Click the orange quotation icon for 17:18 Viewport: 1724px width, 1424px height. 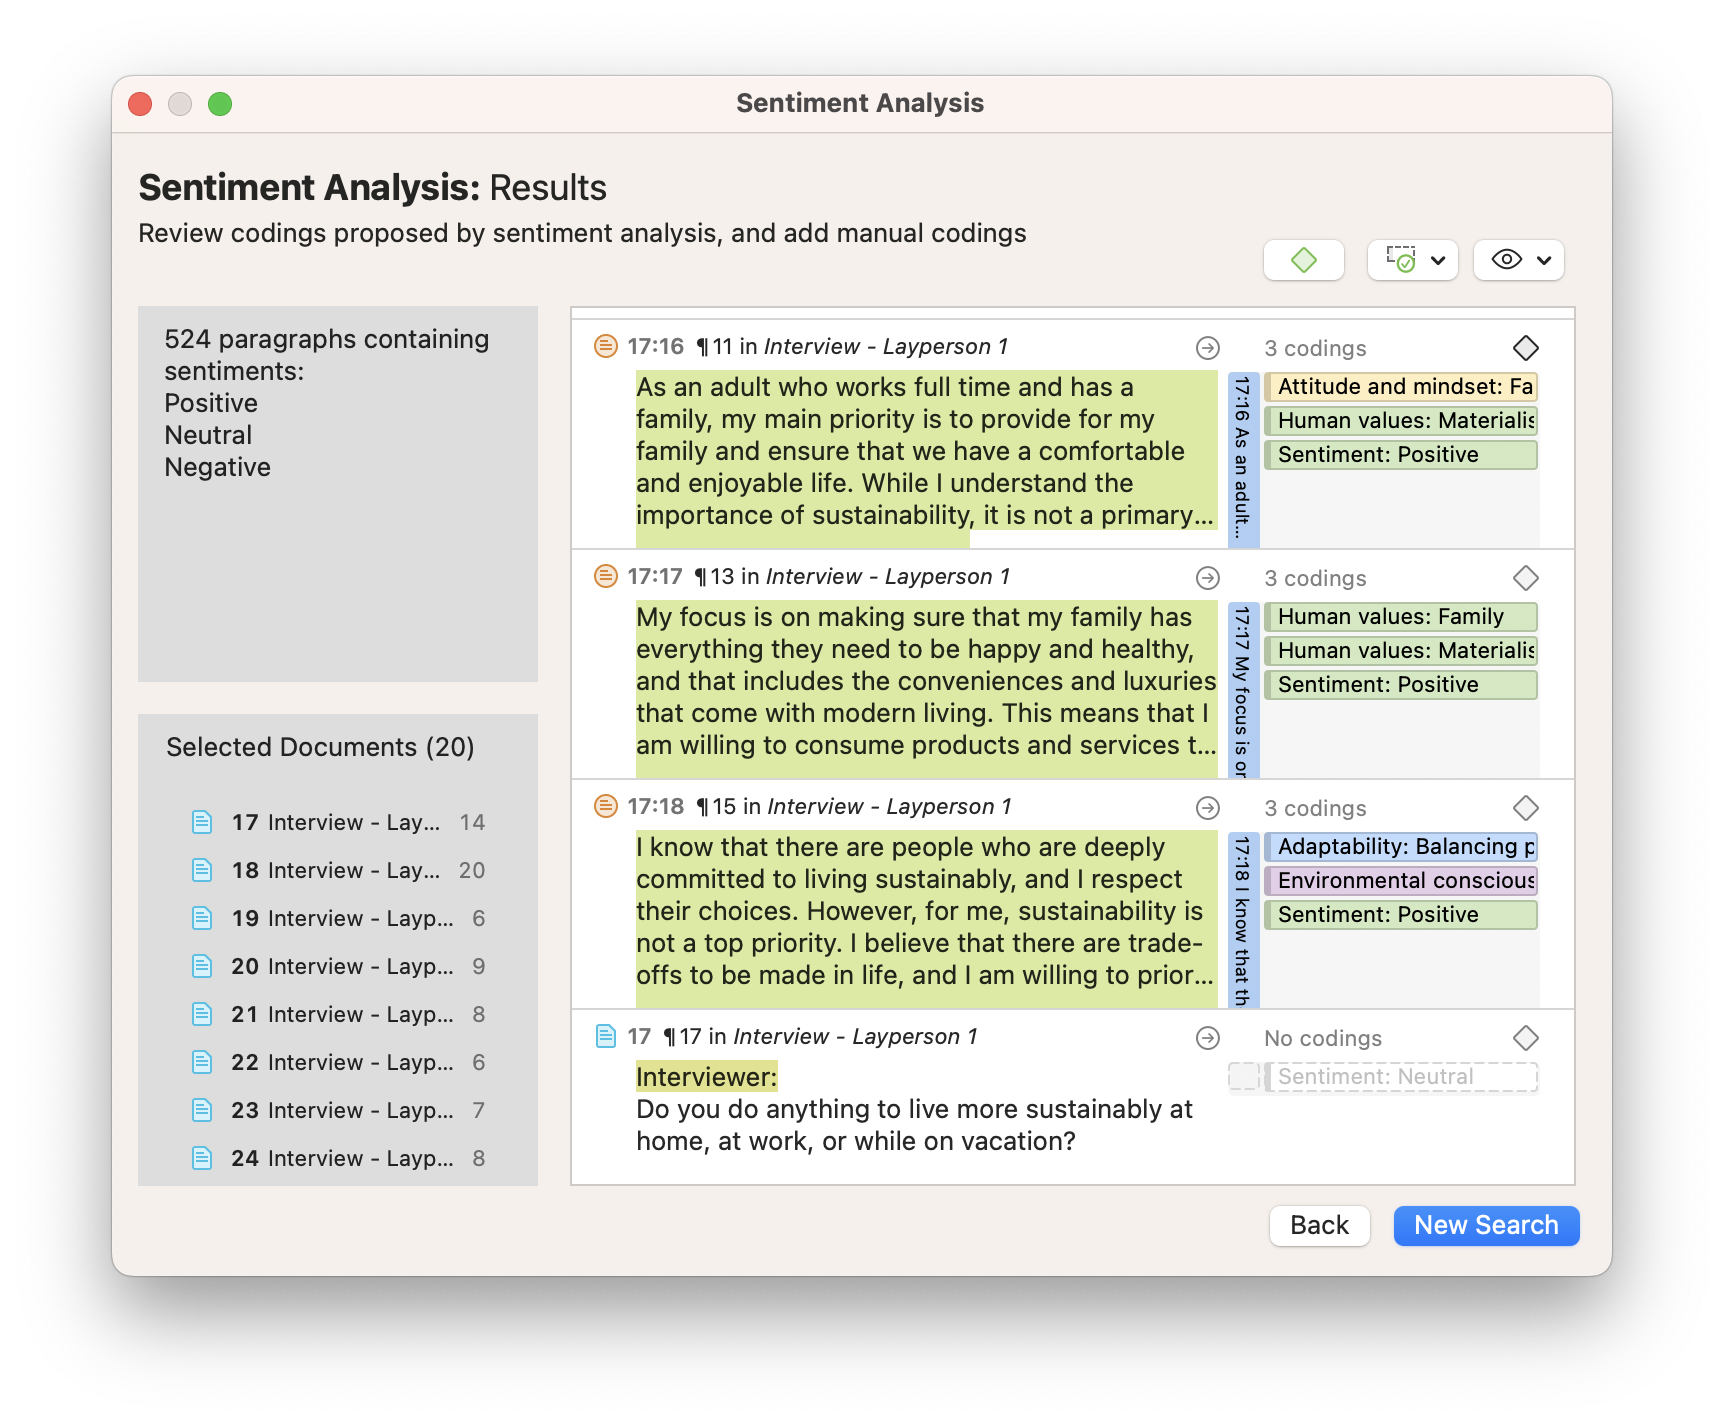point(605,806)
